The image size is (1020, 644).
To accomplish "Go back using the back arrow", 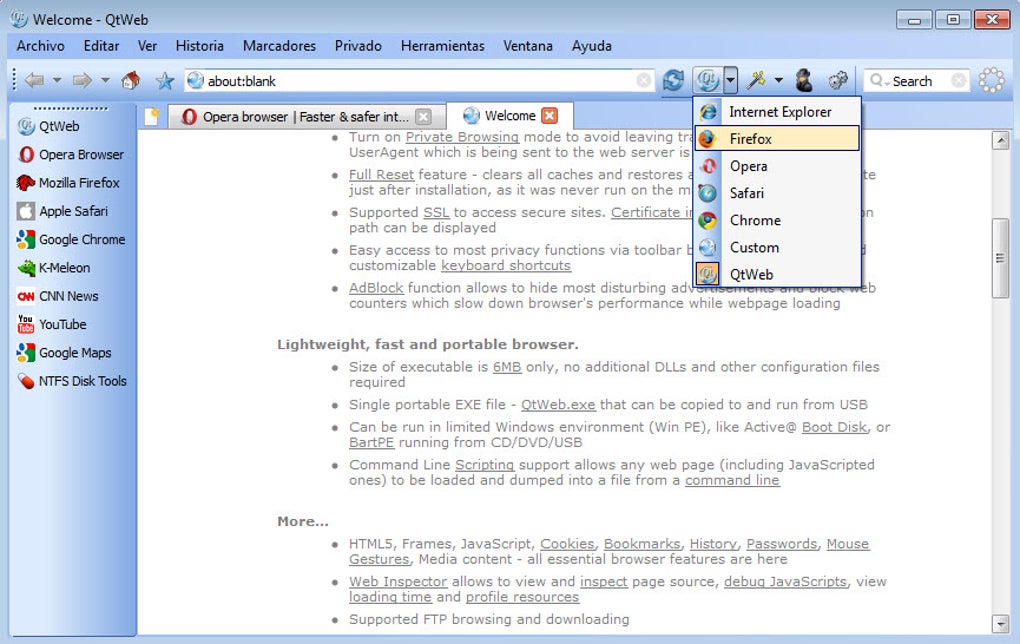I will click(x=34, y=81).
